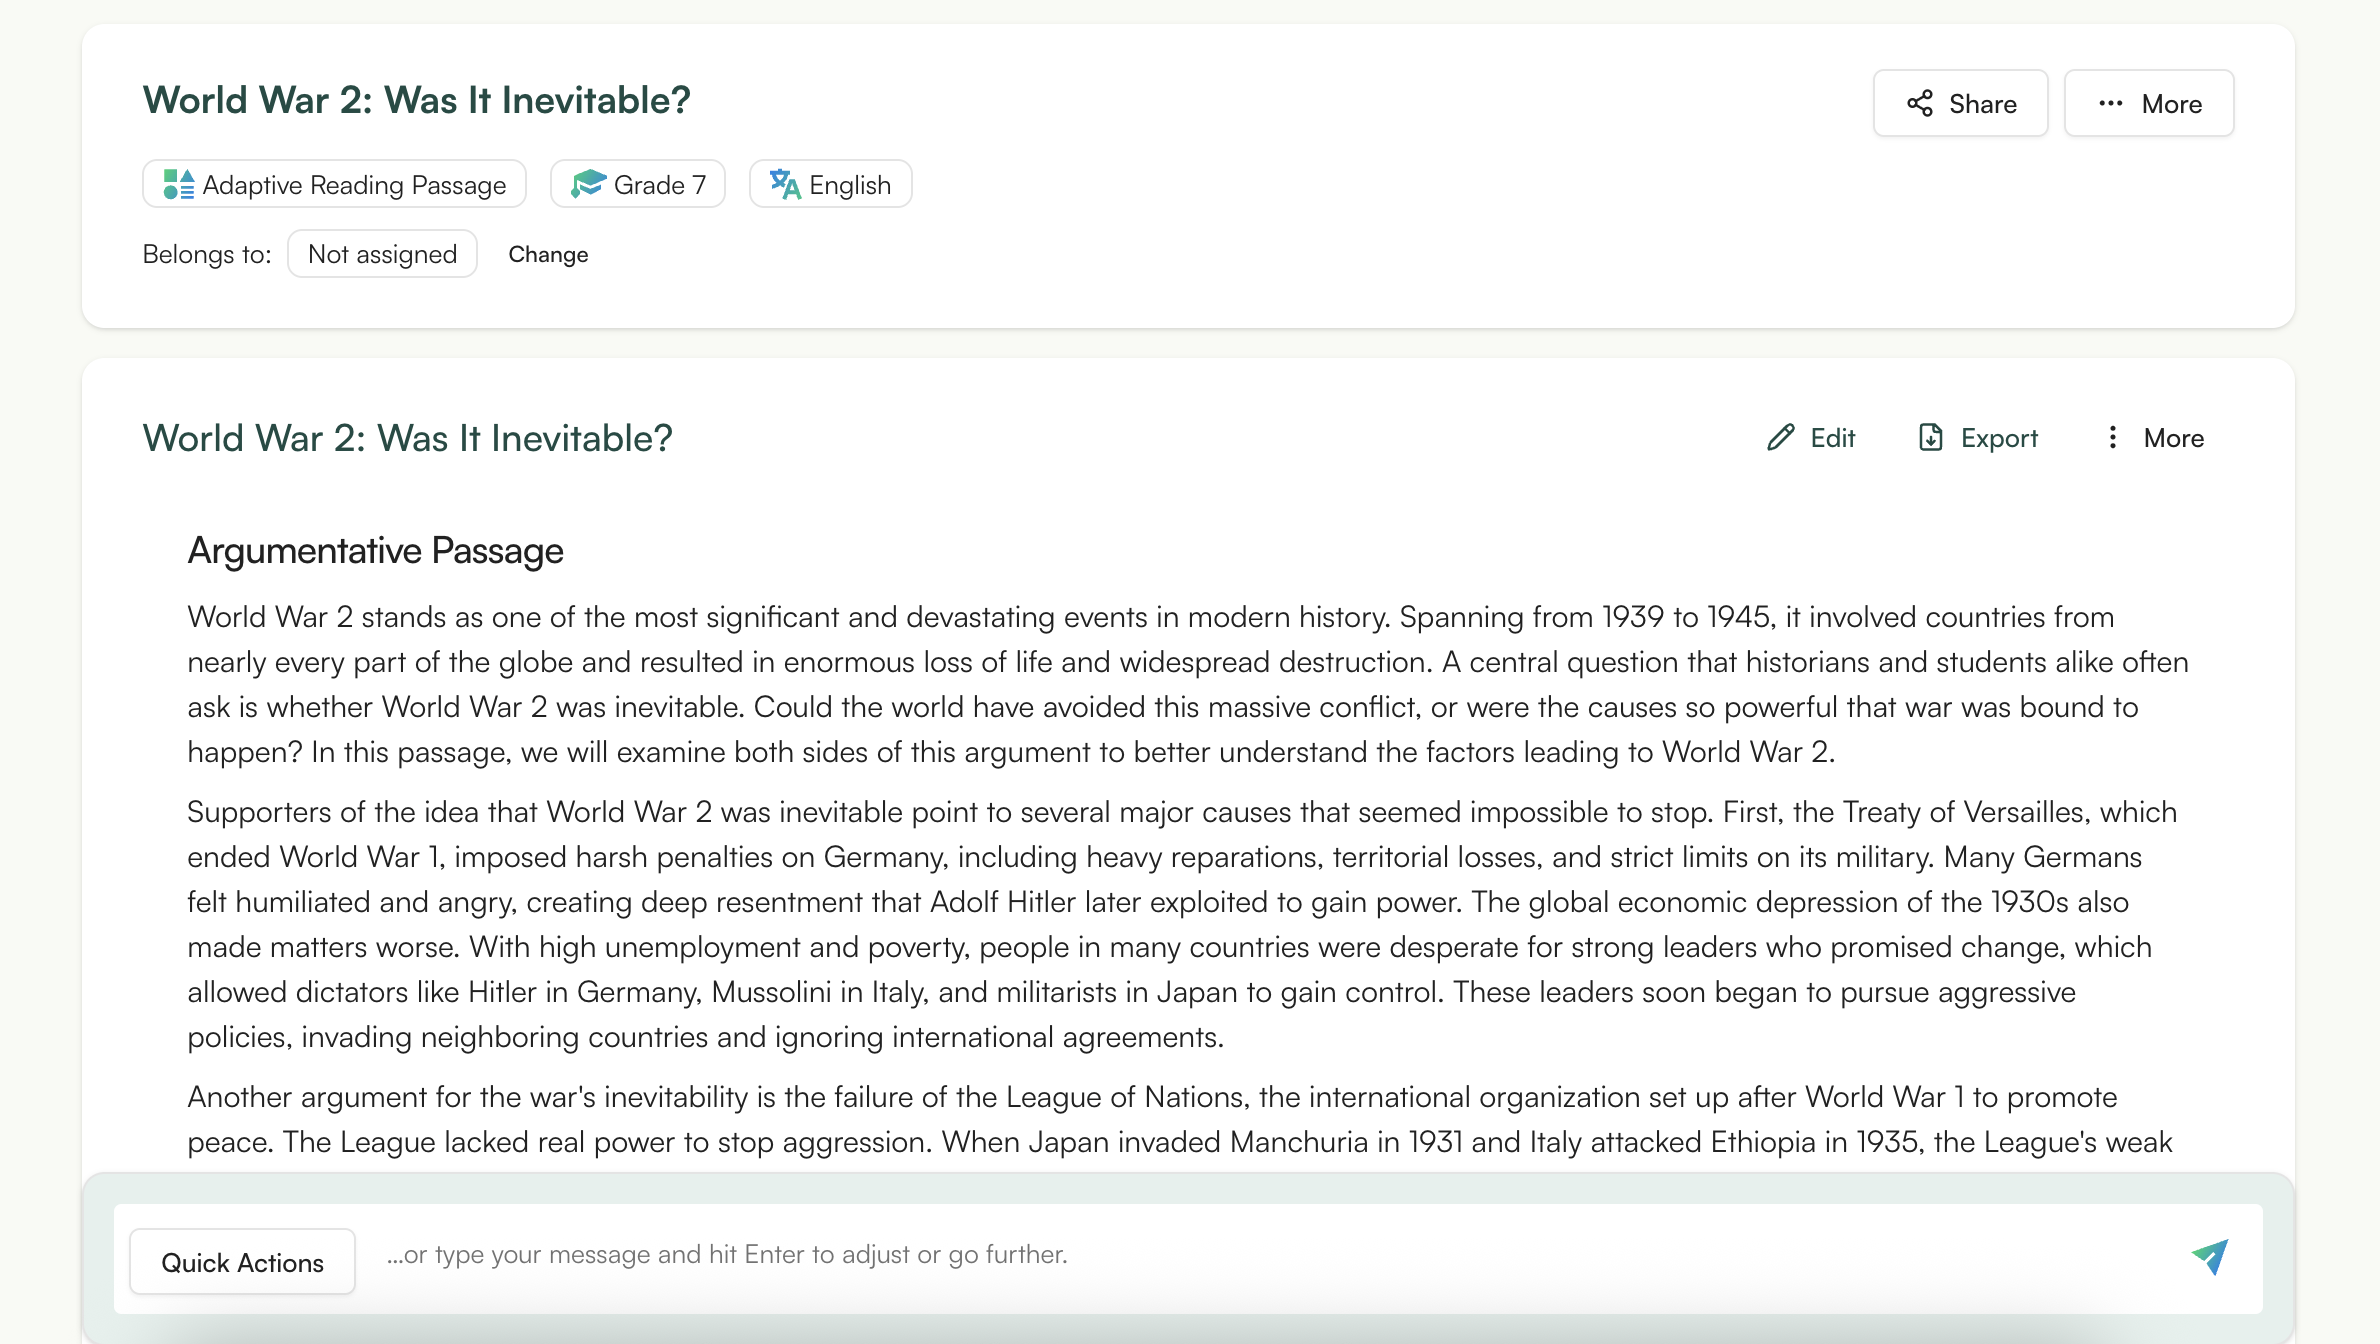Click the Adaptive Reading Passage shapes icon

[x=179, y=184]
